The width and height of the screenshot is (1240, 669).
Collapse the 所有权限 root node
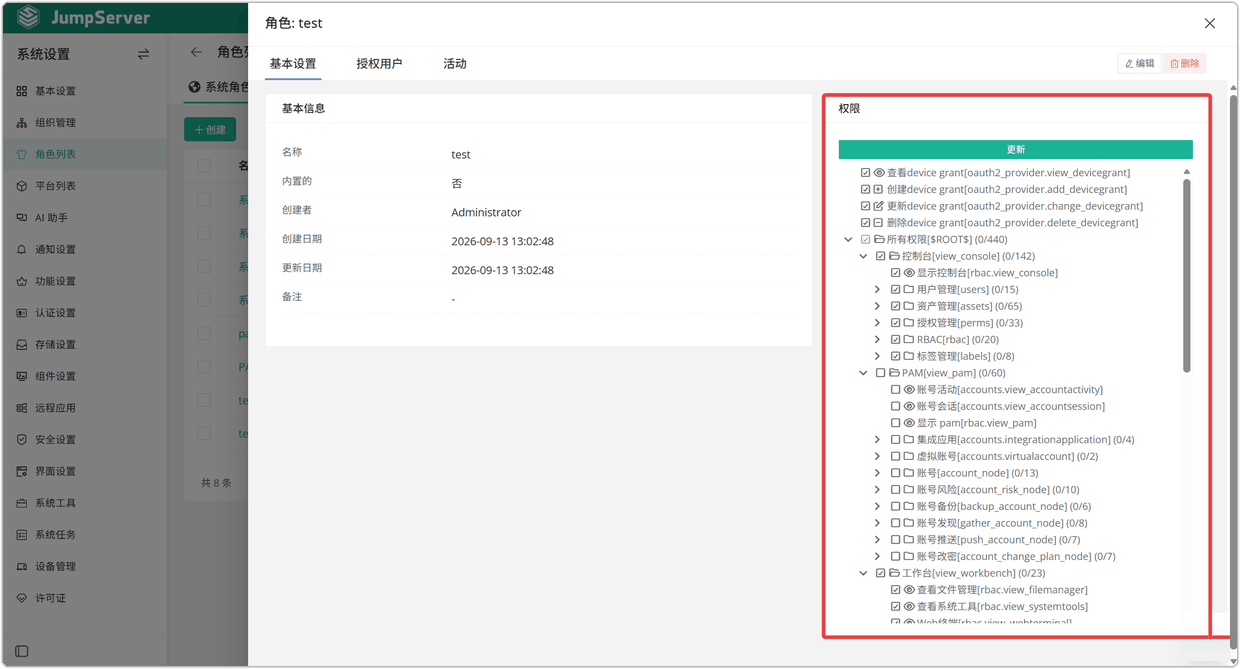coord(849,240)
